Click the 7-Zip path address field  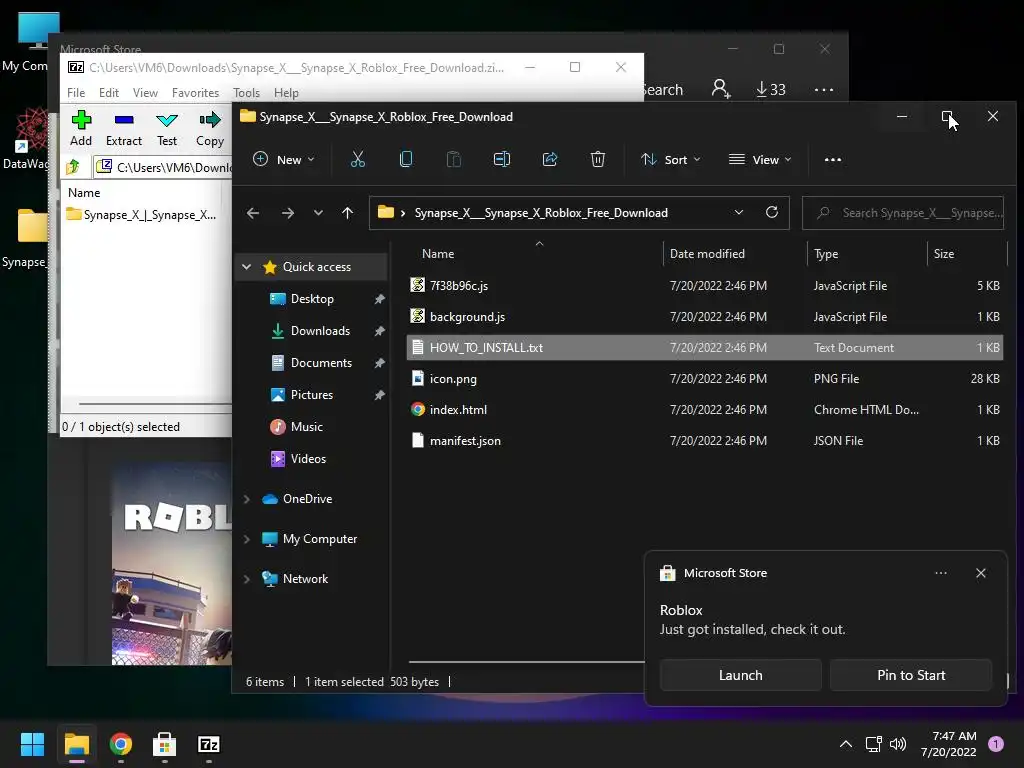click(163, 167)
